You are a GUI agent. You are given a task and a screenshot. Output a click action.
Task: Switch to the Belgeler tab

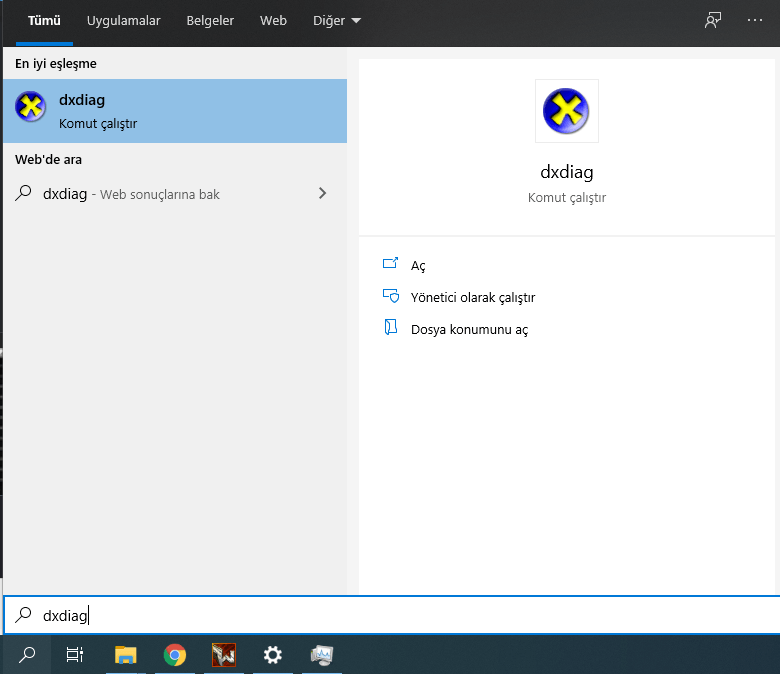pos(210,21)
